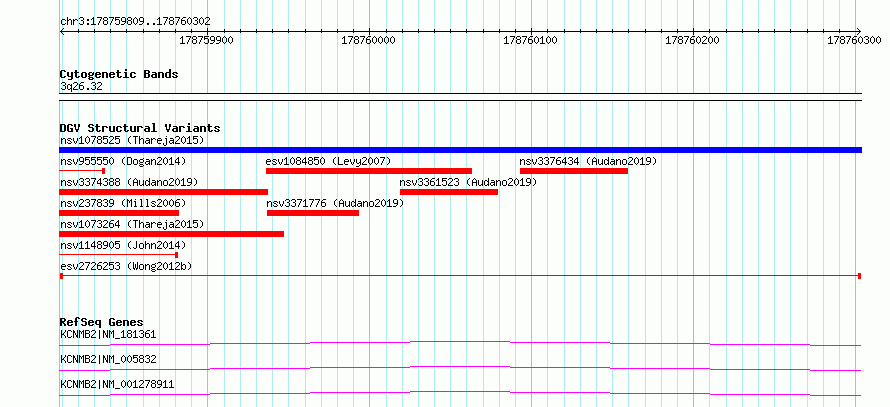
Task: Open gene label KCNMB2|NM_001278911
Action: point(117,385)
